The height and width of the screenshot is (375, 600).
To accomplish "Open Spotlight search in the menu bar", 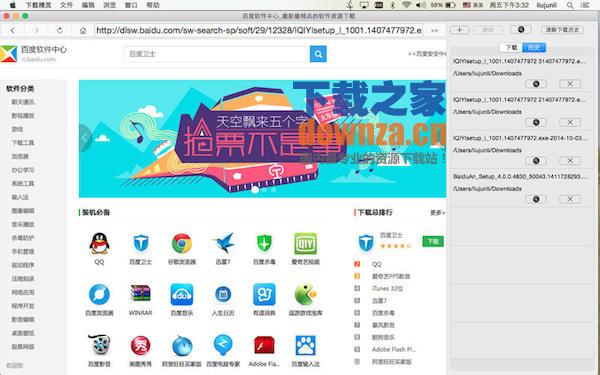I will tap(570, 5).
